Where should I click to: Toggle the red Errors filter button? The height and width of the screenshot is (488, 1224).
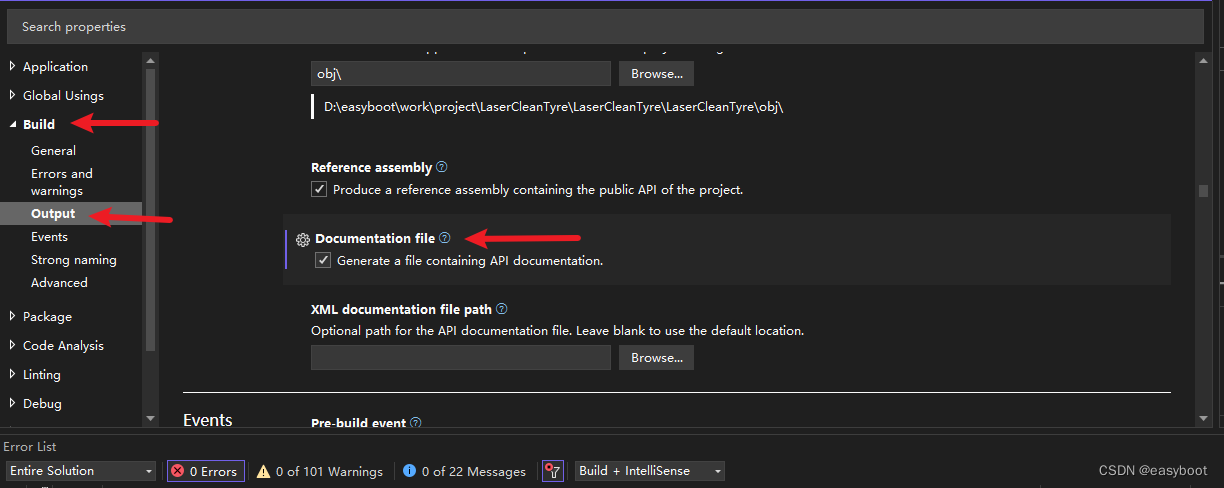pyautogui.click(x=205, y=471)
